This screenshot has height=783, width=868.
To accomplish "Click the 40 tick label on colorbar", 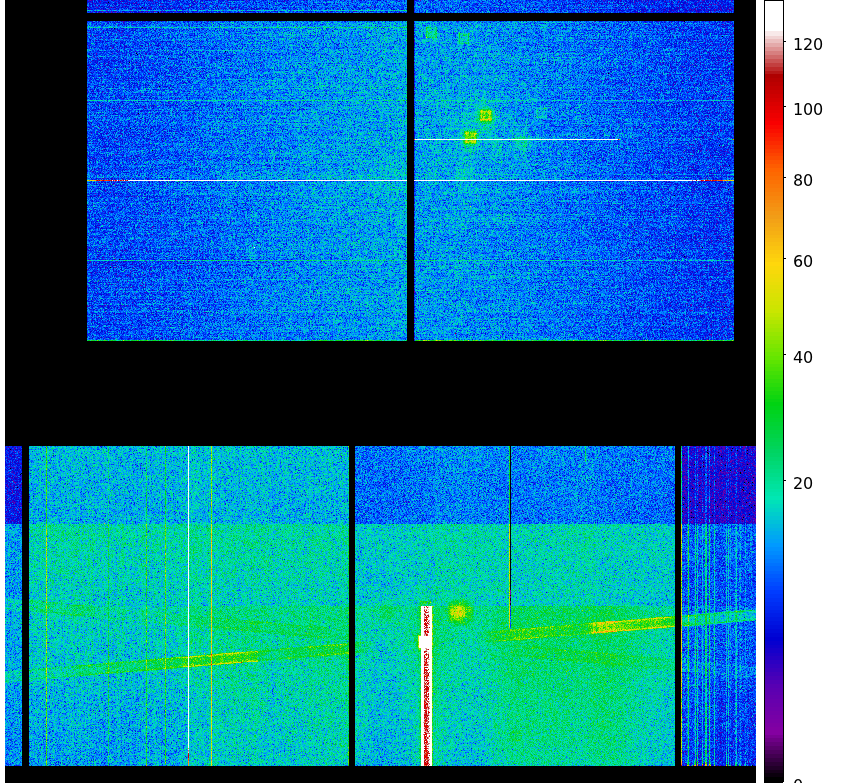I will [802, 357].
